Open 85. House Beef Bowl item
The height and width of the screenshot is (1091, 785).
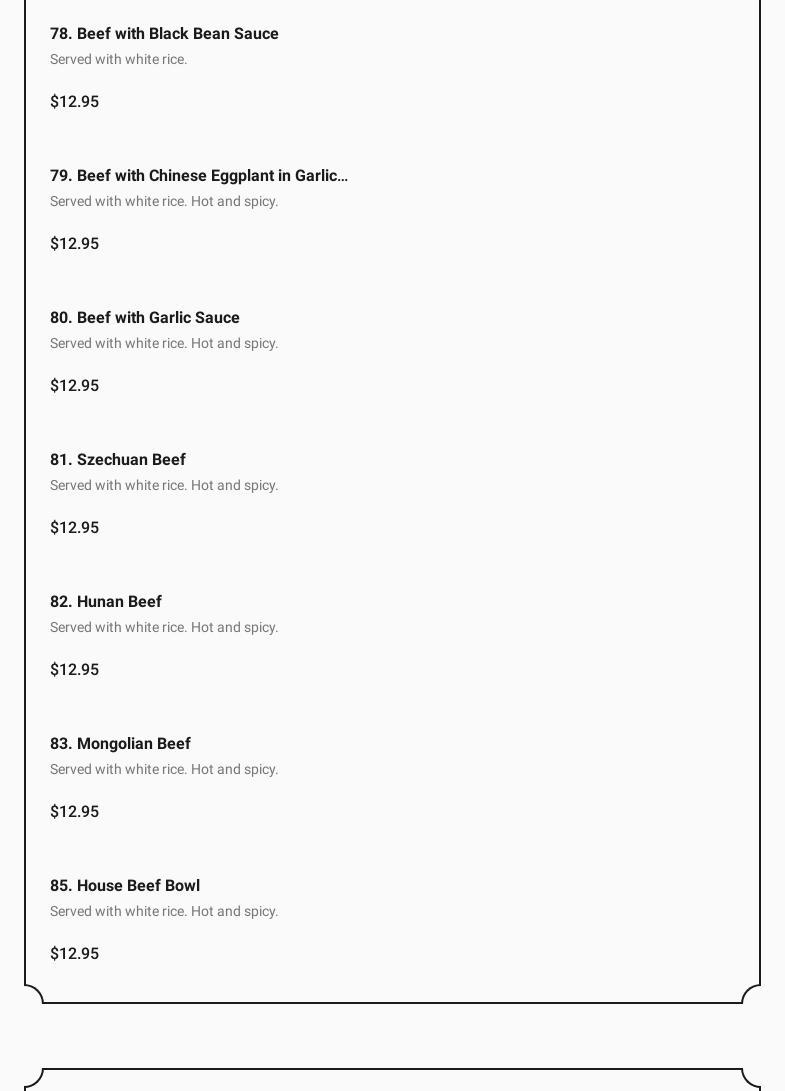click(125, 886)
